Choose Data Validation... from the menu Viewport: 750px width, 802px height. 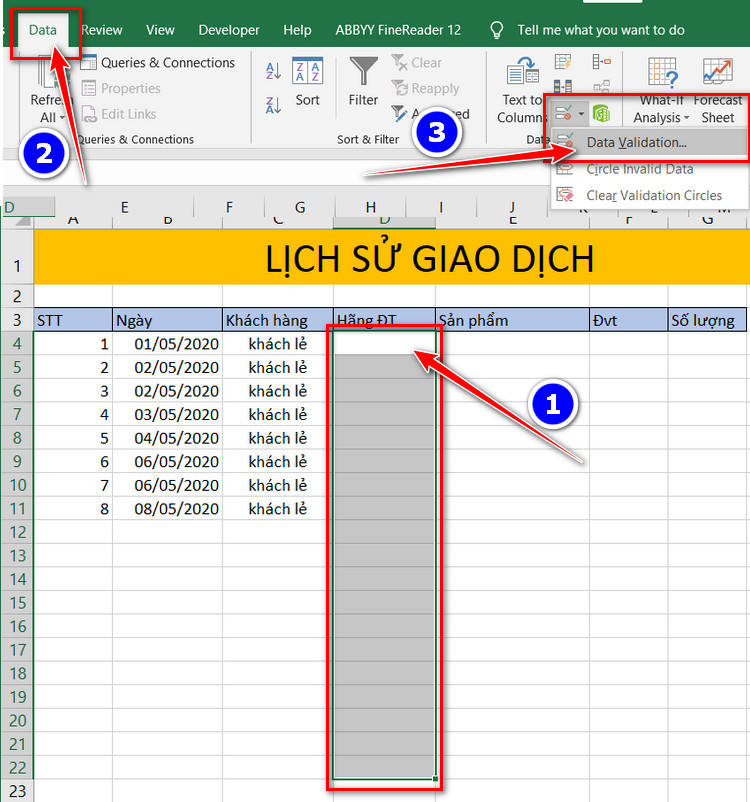click(x=649, y=142)
